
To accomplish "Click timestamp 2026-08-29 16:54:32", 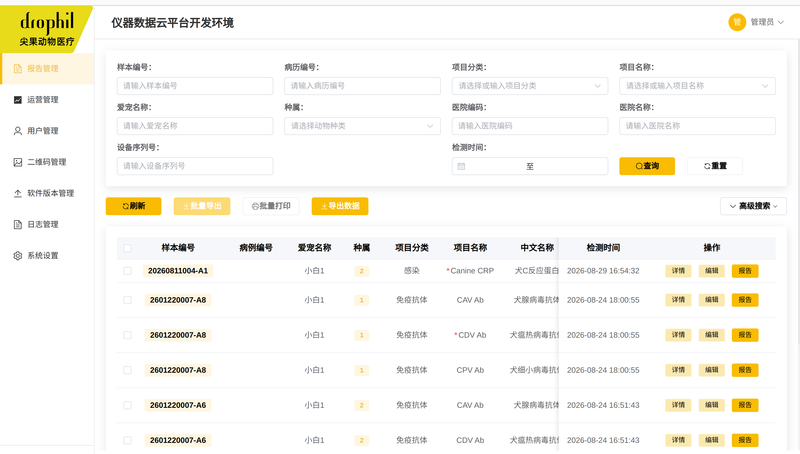I will pyautogui.click(x=603, y=271).
